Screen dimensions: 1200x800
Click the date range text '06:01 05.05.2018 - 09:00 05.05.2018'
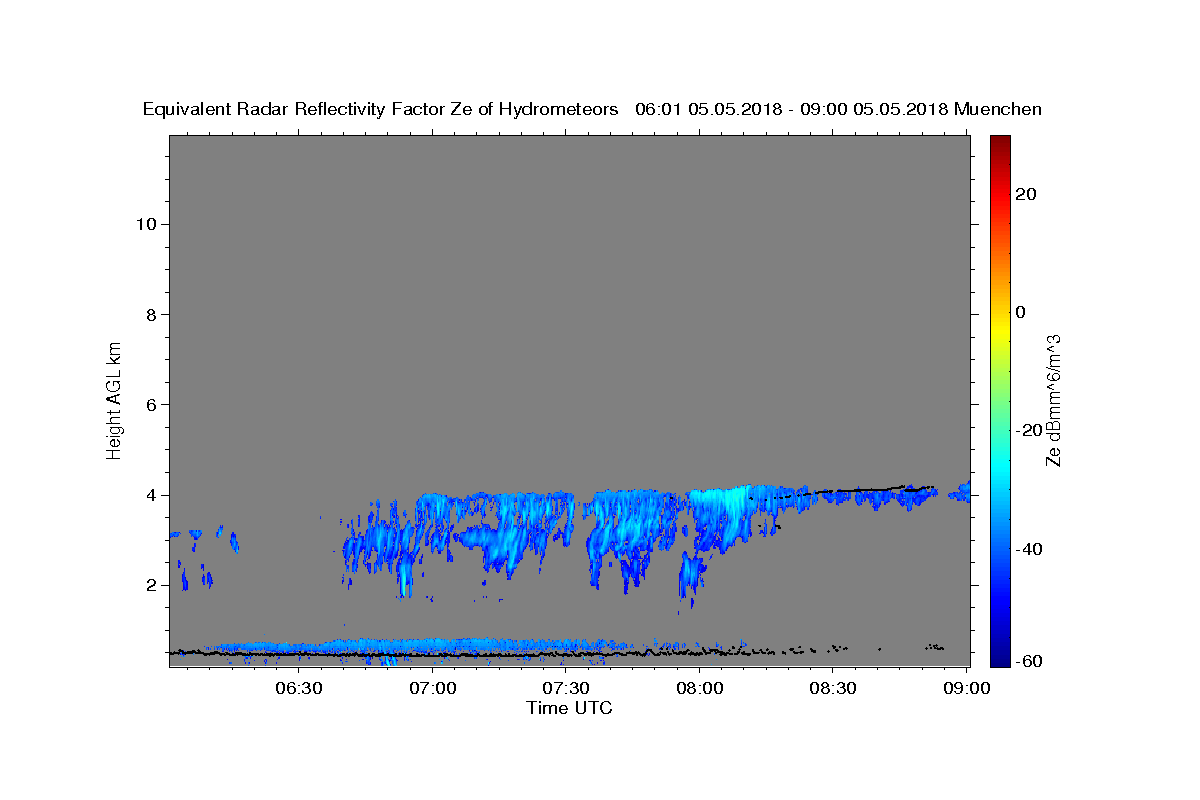tap(791, 109)
